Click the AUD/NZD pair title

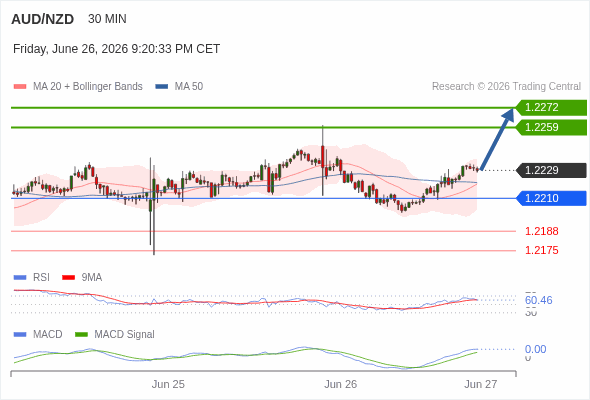click(43, 19)
